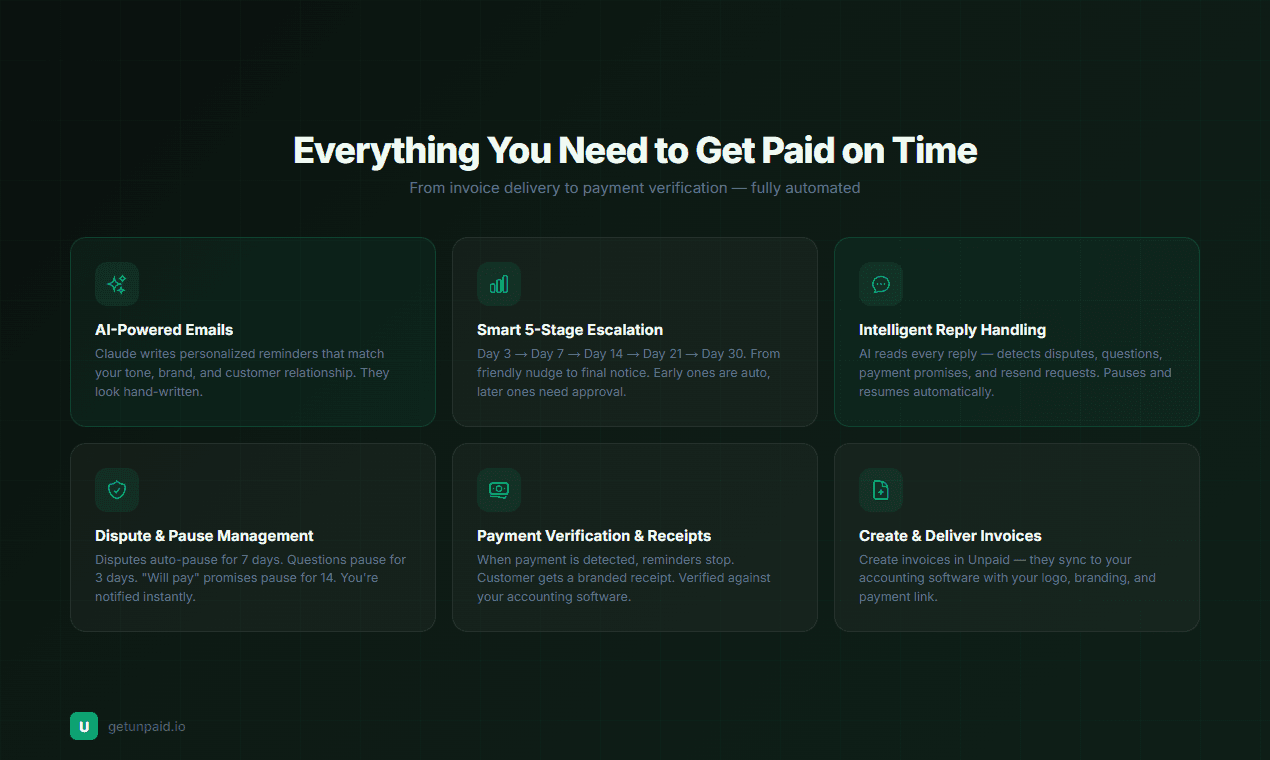
Task: Click the chat bubble reply handling icon
Action: coord(881,284)
